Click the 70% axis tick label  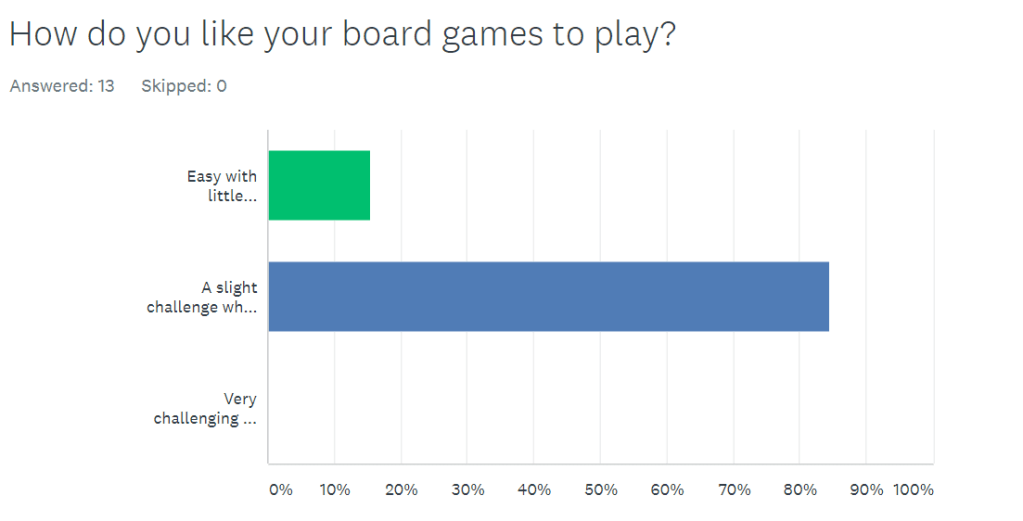[733, 490]
